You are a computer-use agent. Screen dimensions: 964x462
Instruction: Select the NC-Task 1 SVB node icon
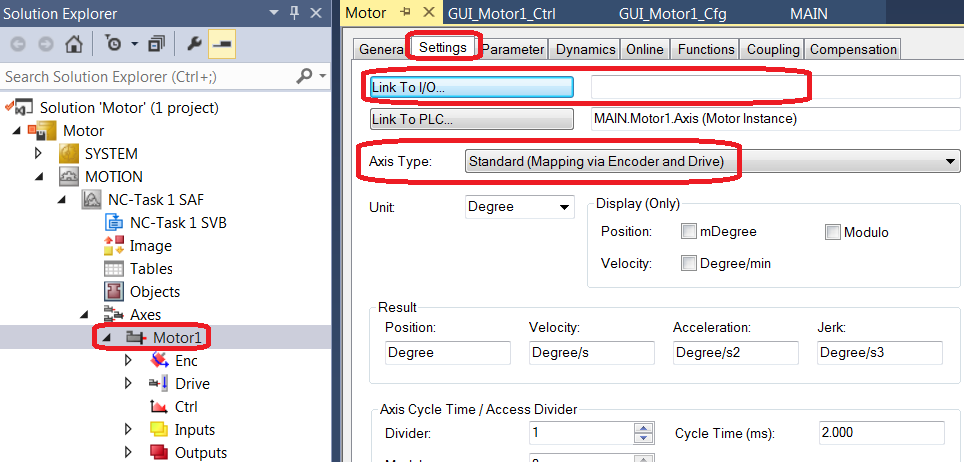pos(113,222)
